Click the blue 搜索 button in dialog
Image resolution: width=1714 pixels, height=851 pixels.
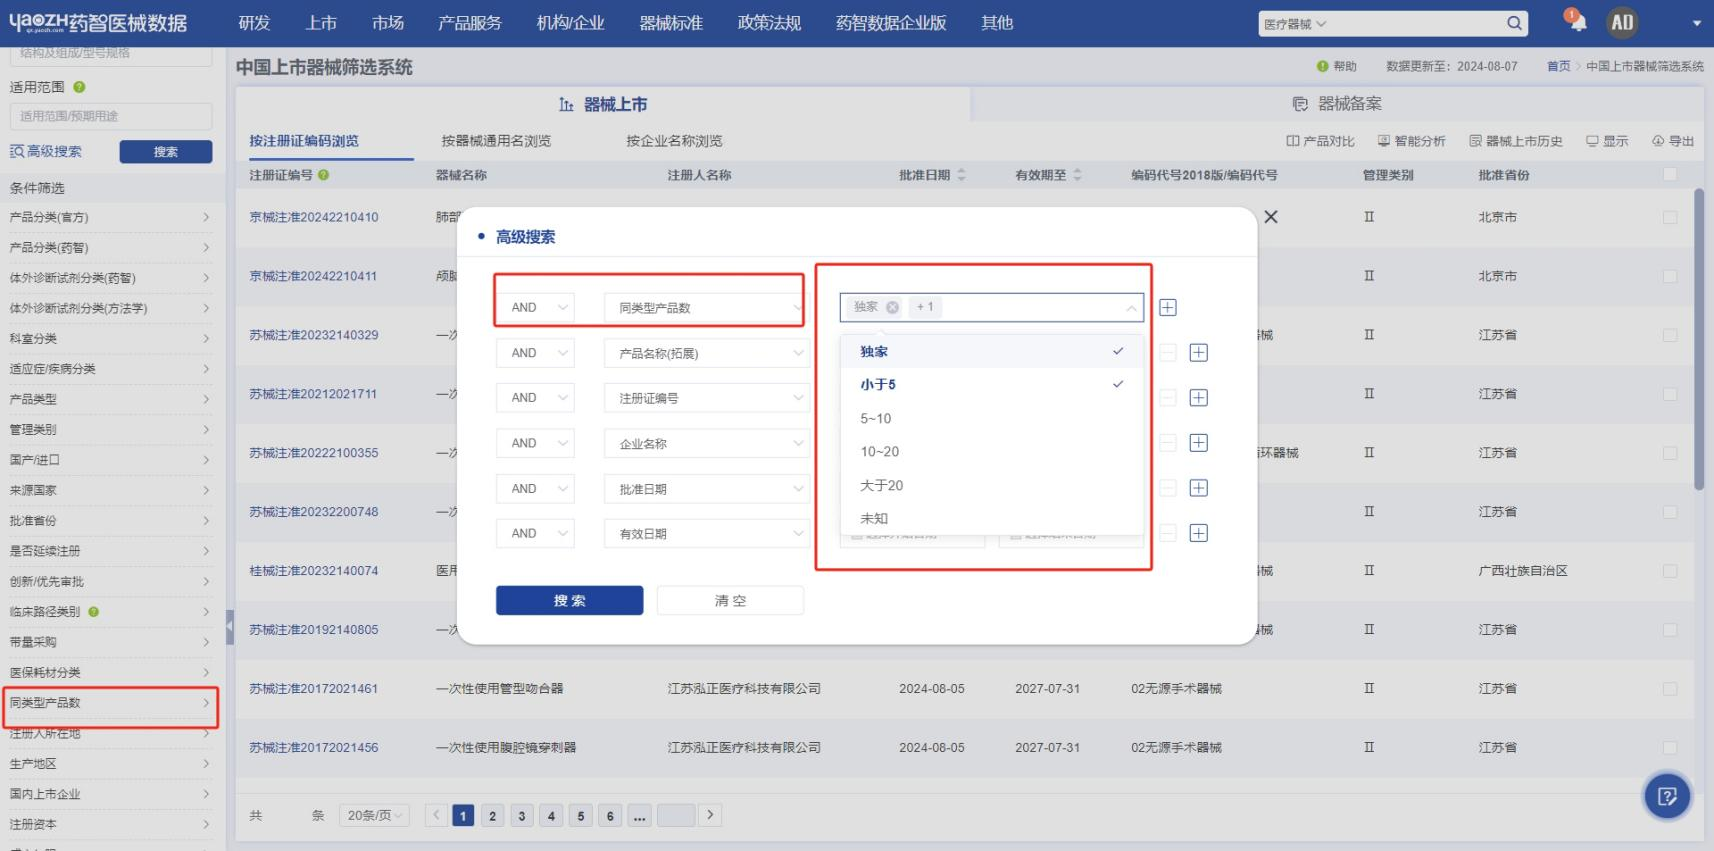569,600
